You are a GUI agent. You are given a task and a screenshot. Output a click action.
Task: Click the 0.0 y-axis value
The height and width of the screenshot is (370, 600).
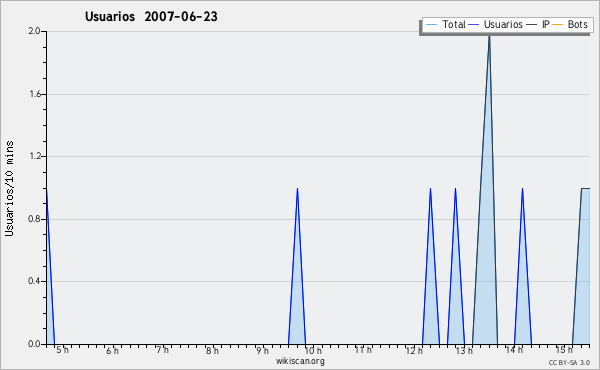34,344
